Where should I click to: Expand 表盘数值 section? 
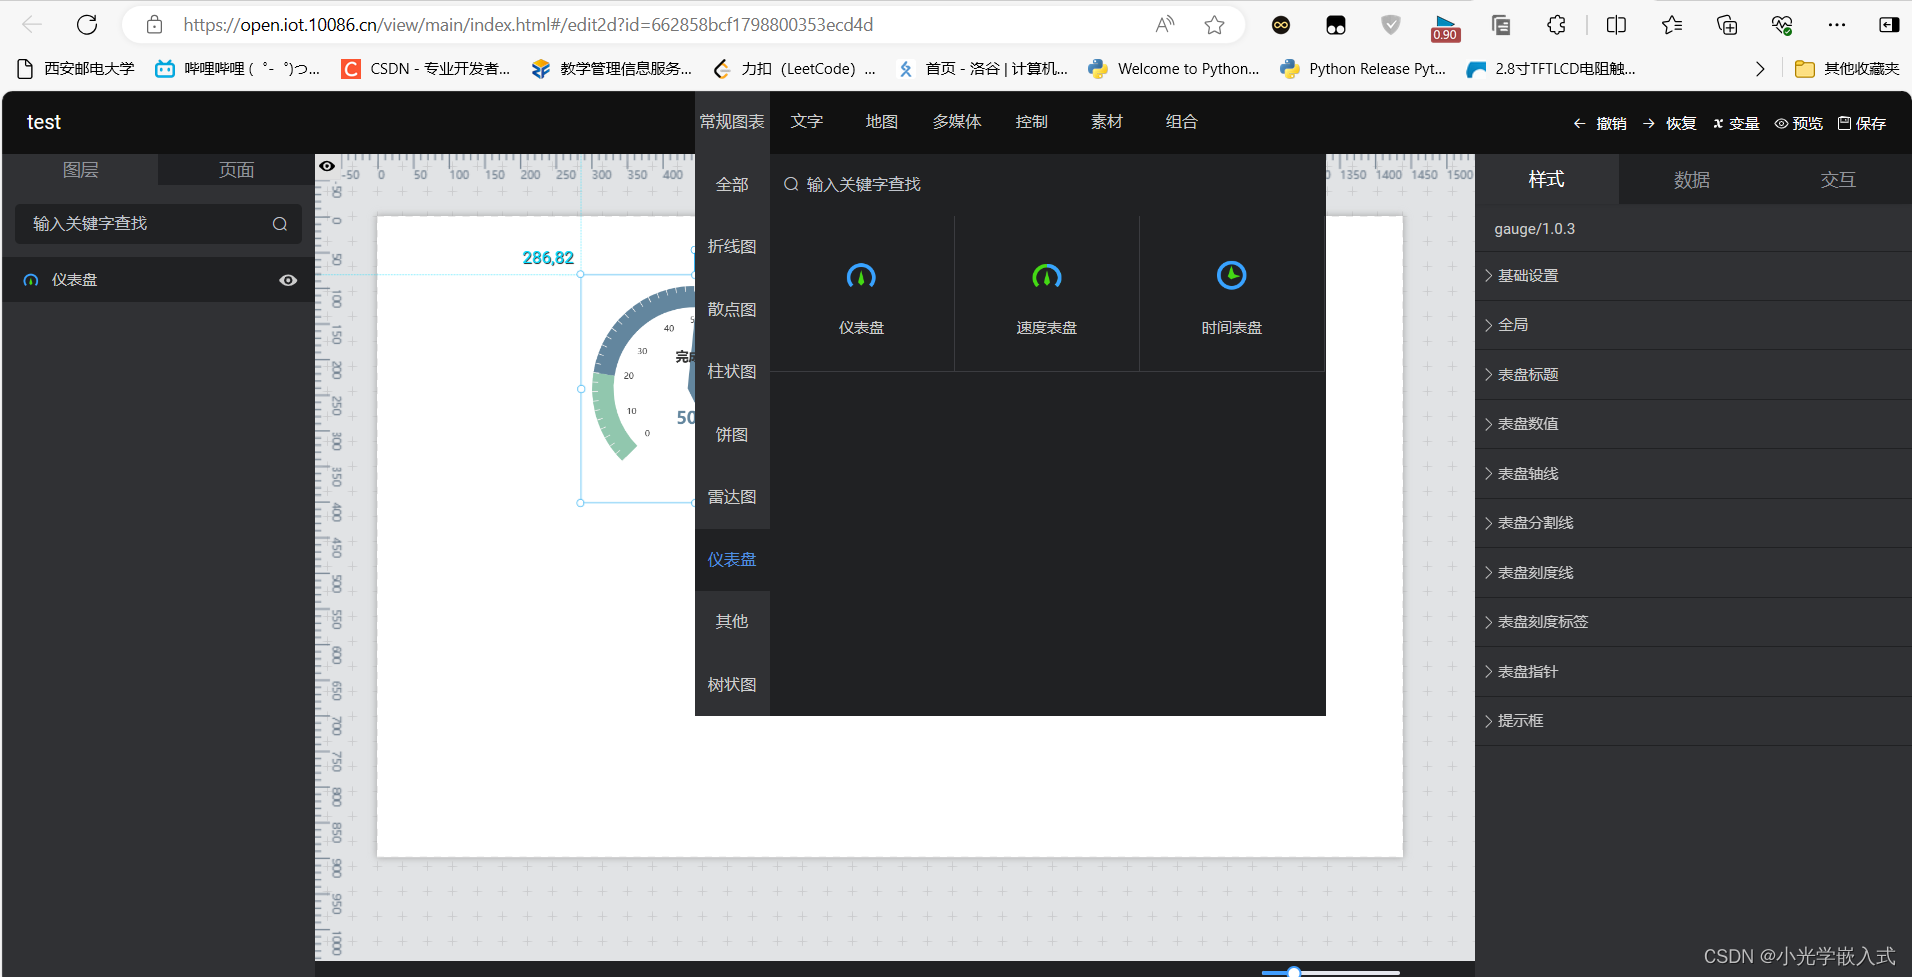click(x=1693, y=424)
